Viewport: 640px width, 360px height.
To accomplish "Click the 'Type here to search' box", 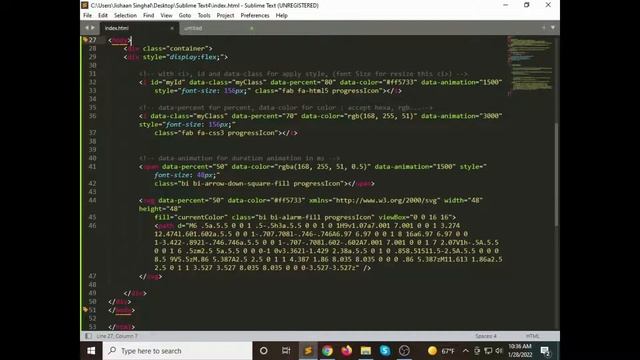I will coord(177,351).
